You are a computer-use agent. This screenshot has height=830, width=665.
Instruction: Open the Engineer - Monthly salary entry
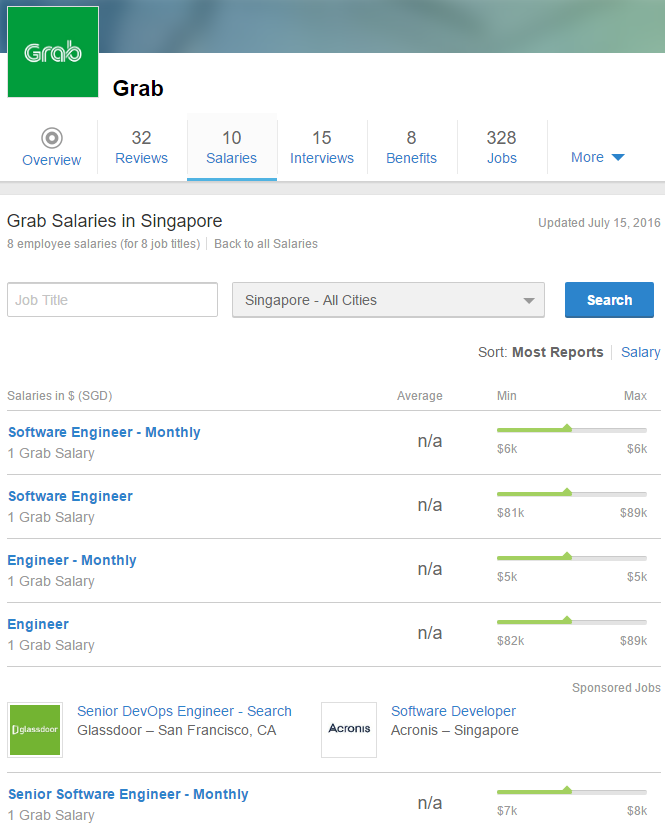click(72, 561)
